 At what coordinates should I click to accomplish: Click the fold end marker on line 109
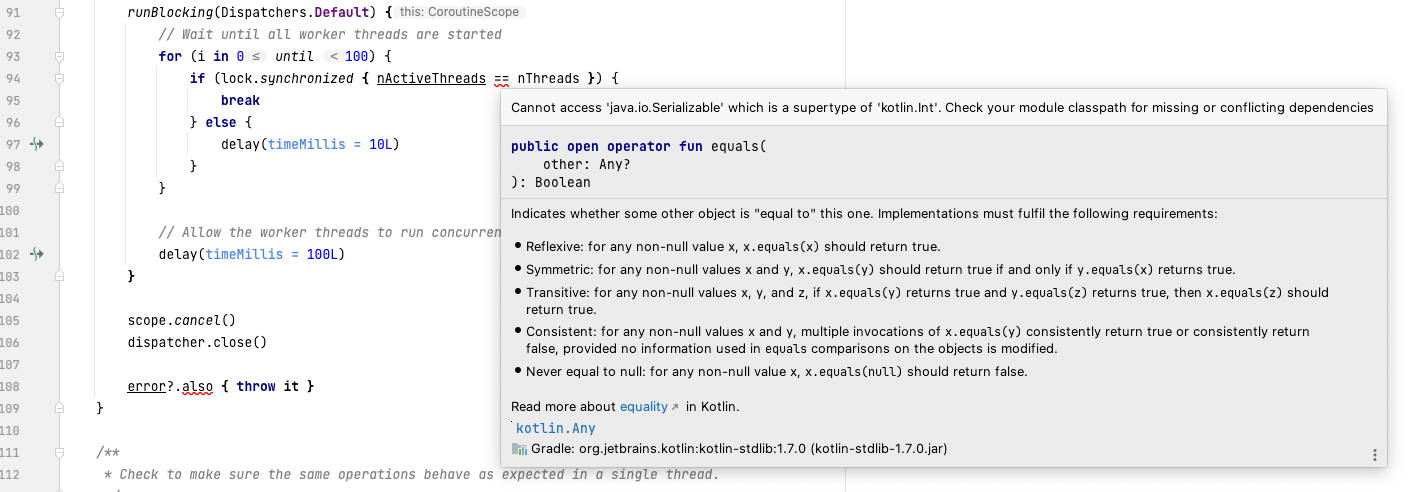(59, 408)
